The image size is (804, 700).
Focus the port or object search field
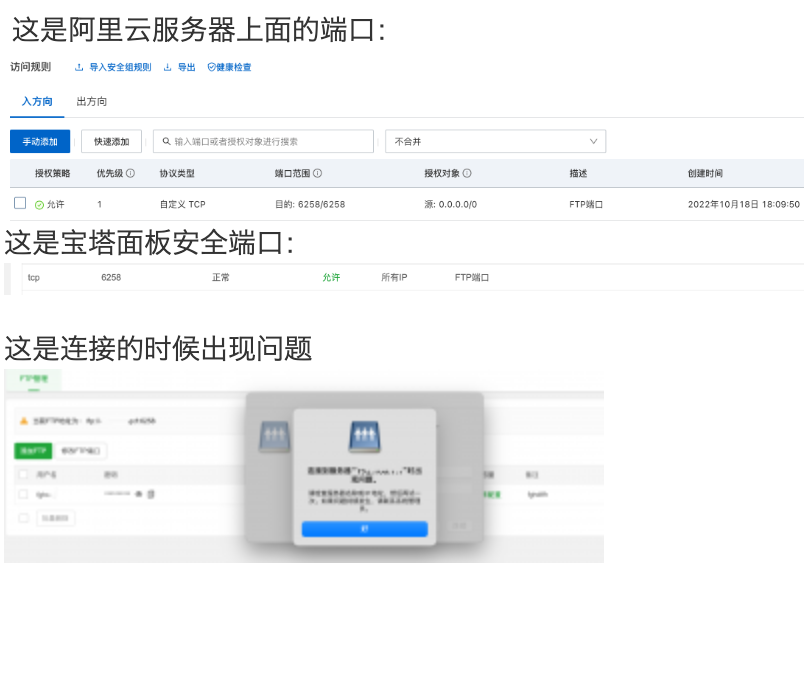(x=263, y=142)
